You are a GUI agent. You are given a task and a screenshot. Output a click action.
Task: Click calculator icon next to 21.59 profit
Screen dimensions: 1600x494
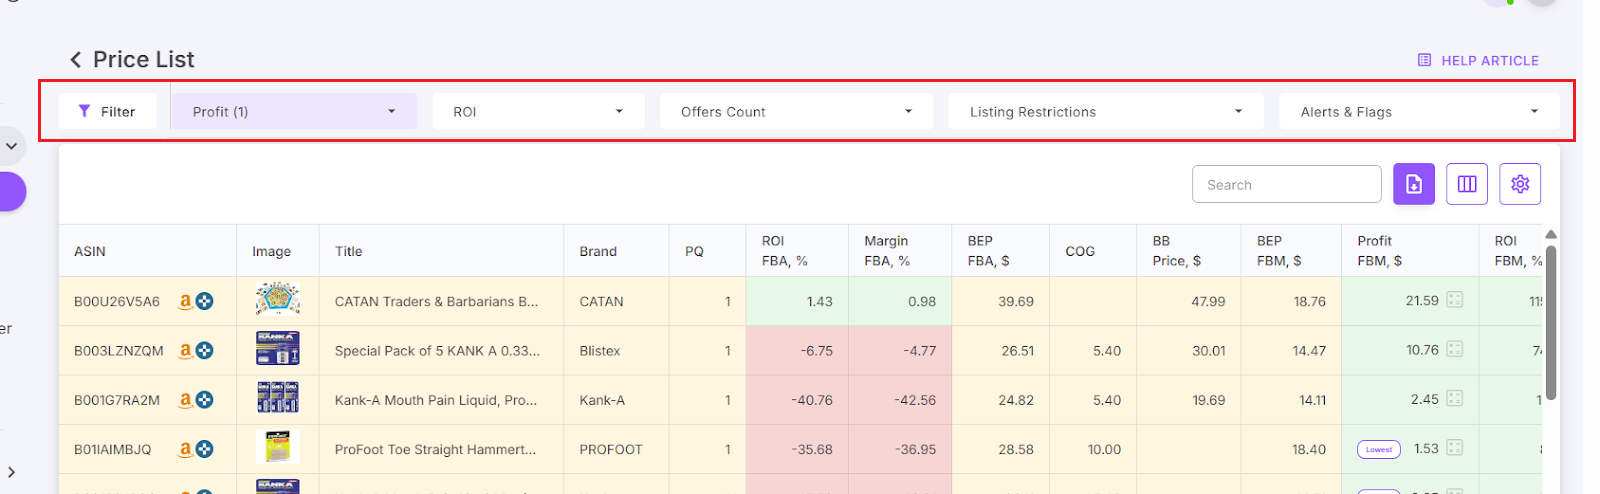[x=1455, y=300]
